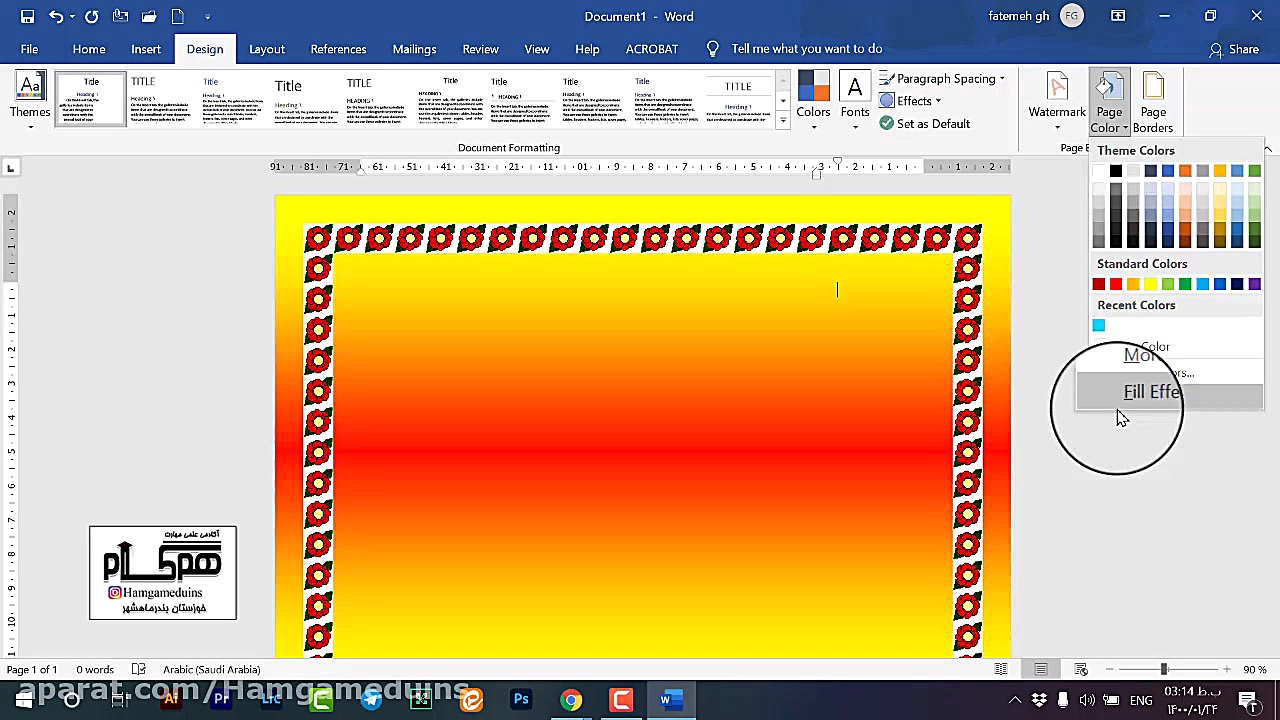
Task: Switch to the Layout tab
Action: (x=267, y=49)
